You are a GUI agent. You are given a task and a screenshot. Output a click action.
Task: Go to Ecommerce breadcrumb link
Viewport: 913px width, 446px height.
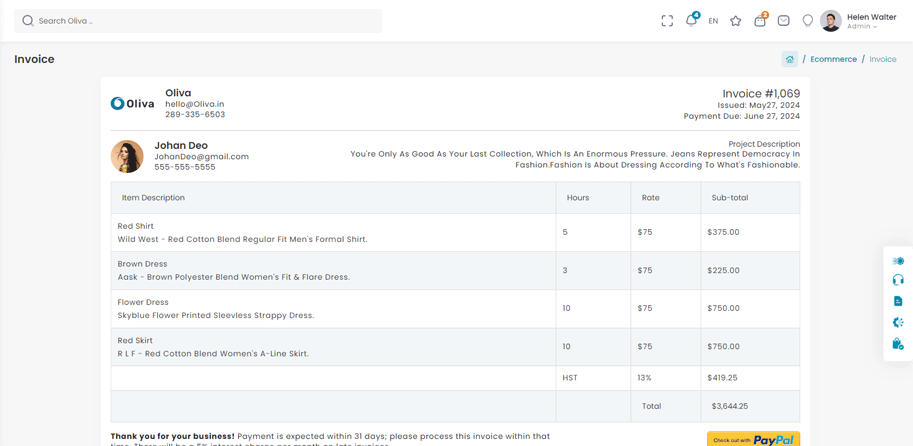(x=833, y=59)
